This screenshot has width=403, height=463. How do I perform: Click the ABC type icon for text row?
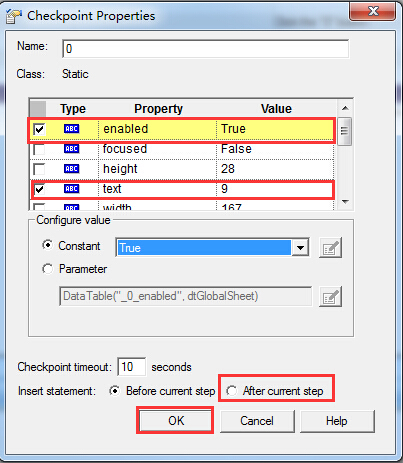click(71, 189)
